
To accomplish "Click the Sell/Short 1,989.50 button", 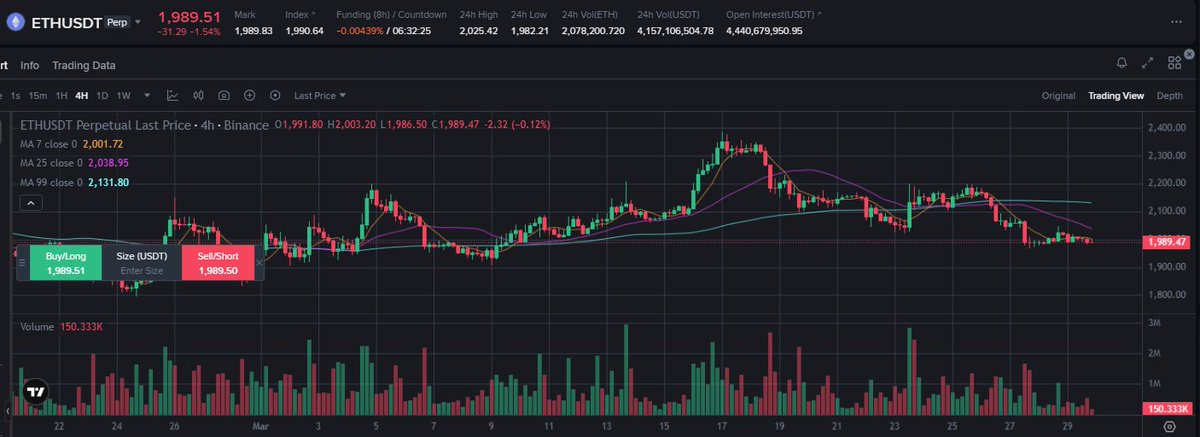I will [x=217, y=263].
